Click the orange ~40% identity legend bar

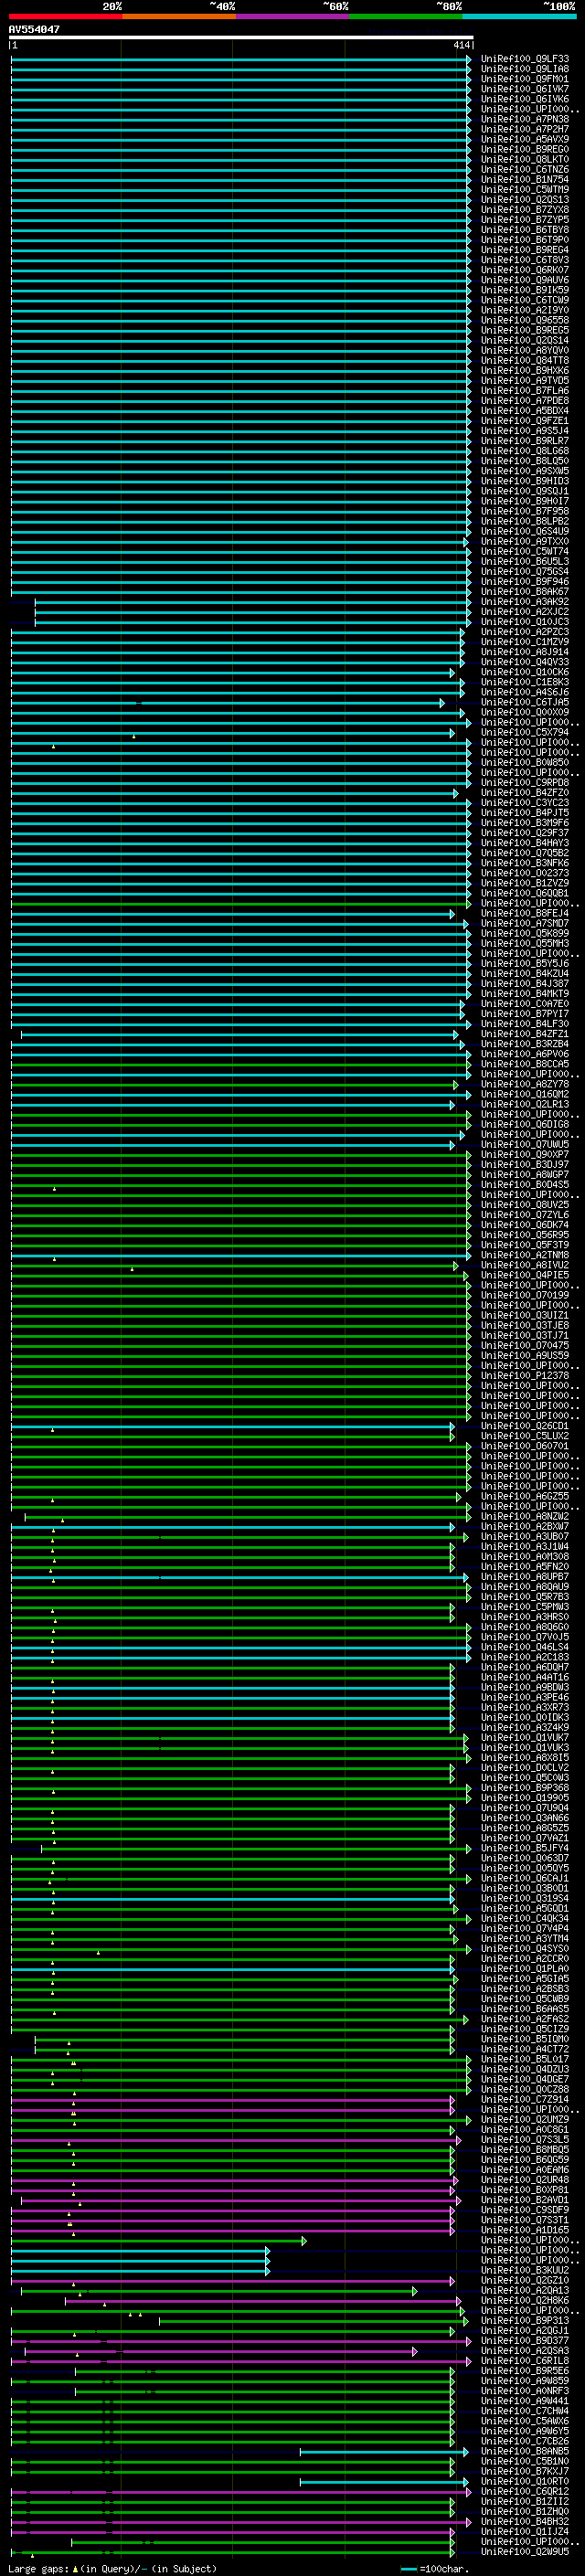pos(178,17)
